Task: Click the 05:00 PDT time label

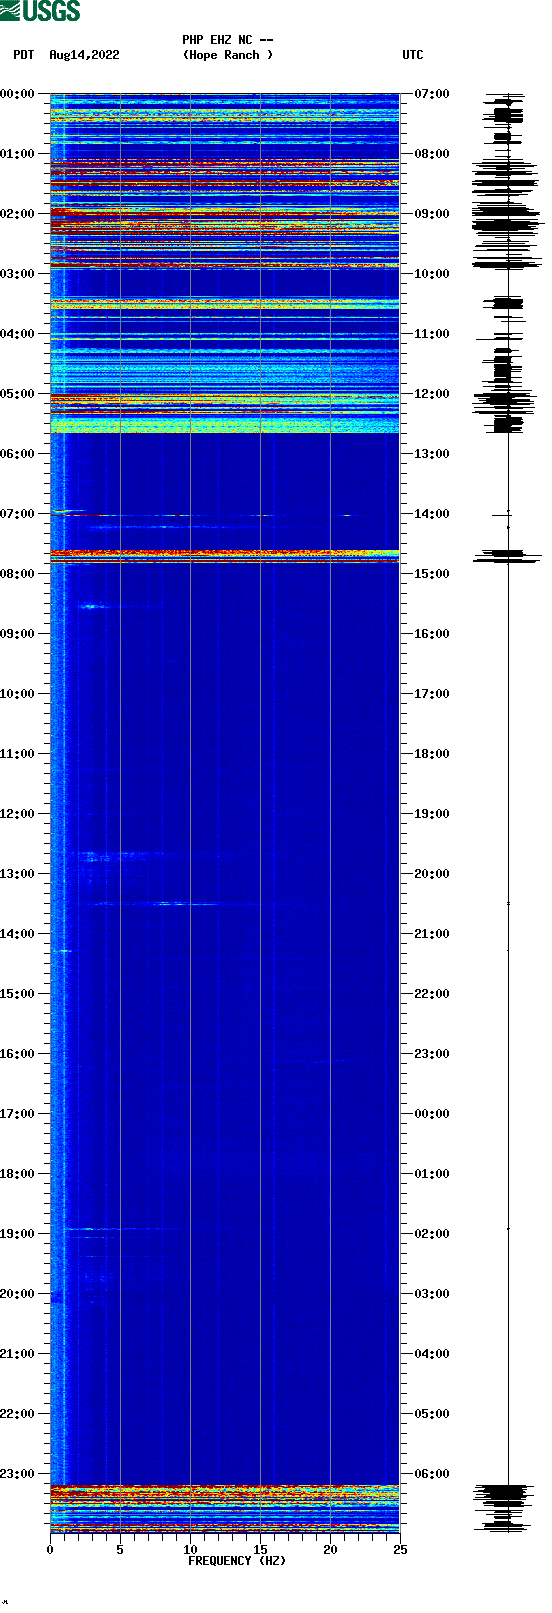Action: coord(17,394)
